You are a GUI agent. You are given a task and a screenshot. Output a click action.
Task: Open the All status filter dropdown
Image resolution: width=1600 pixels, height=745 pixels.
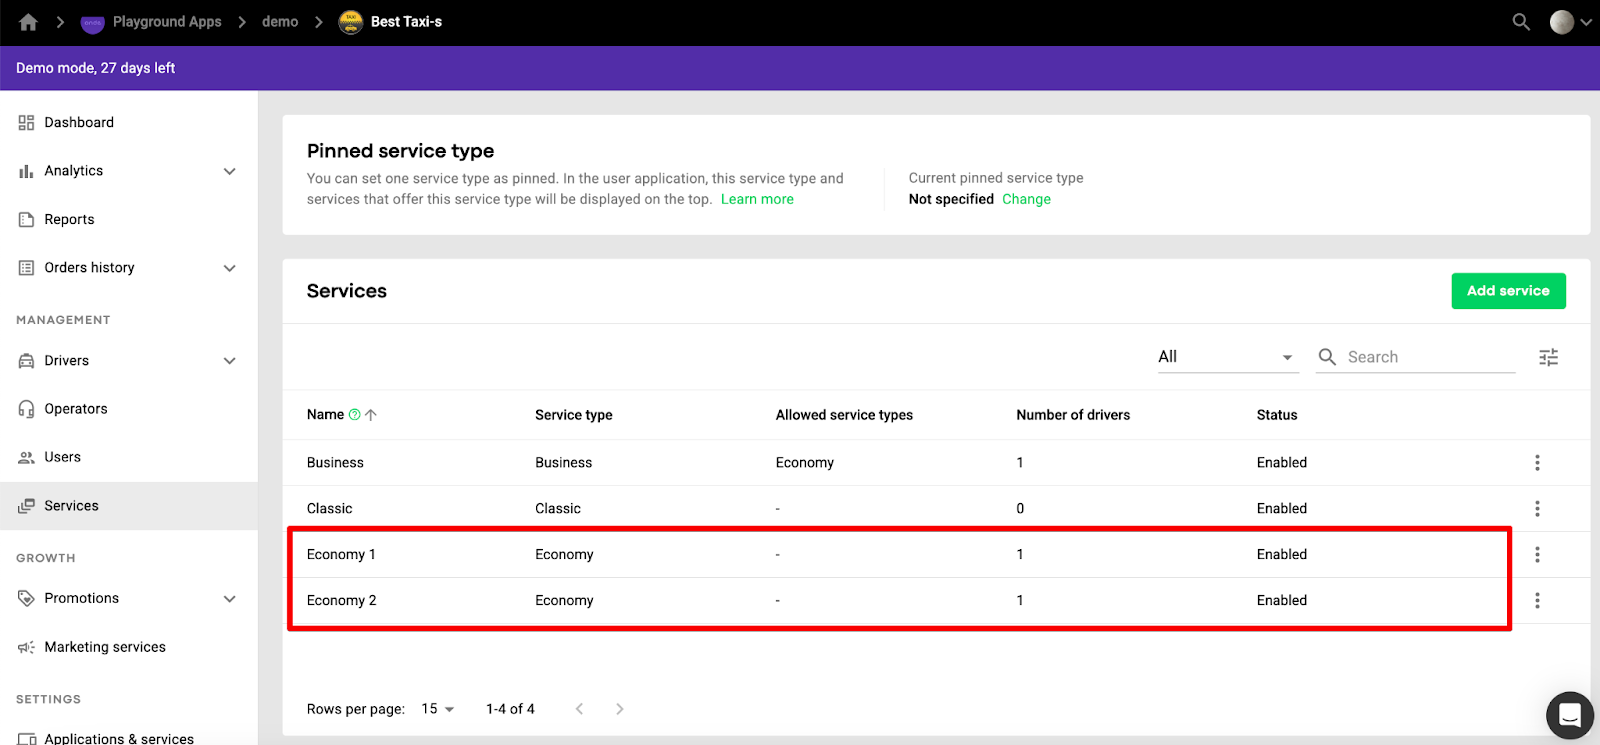tap(1226, 357)
